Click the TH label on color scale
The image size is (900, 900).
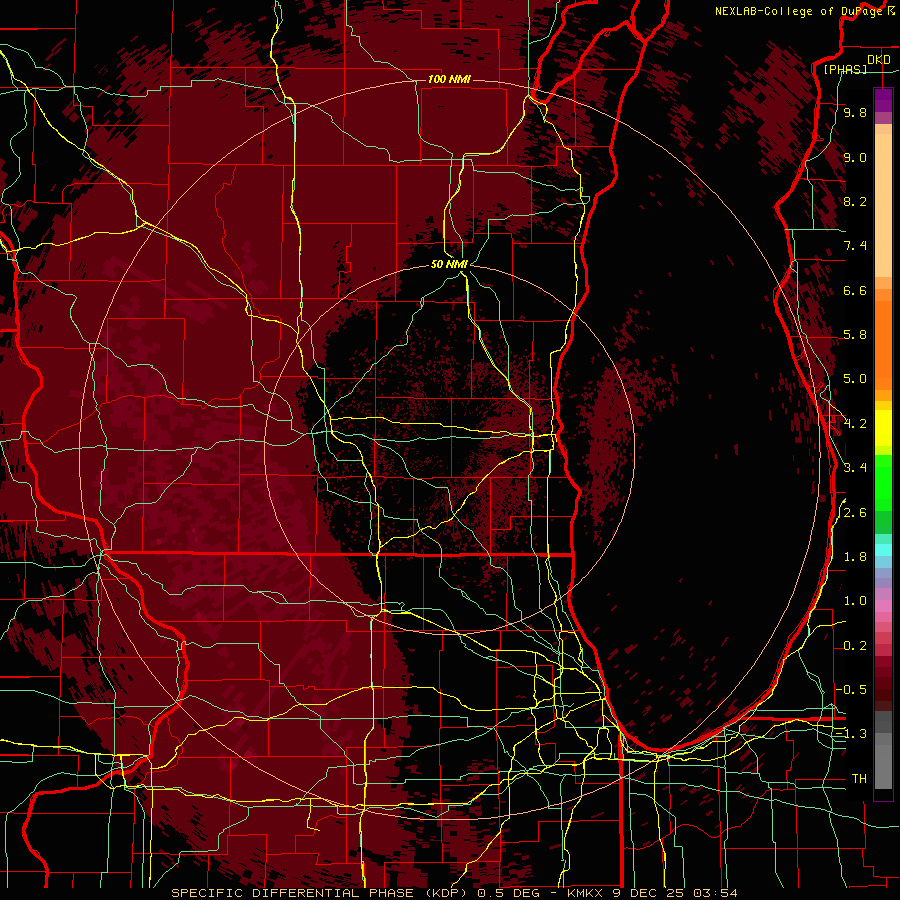859,779
